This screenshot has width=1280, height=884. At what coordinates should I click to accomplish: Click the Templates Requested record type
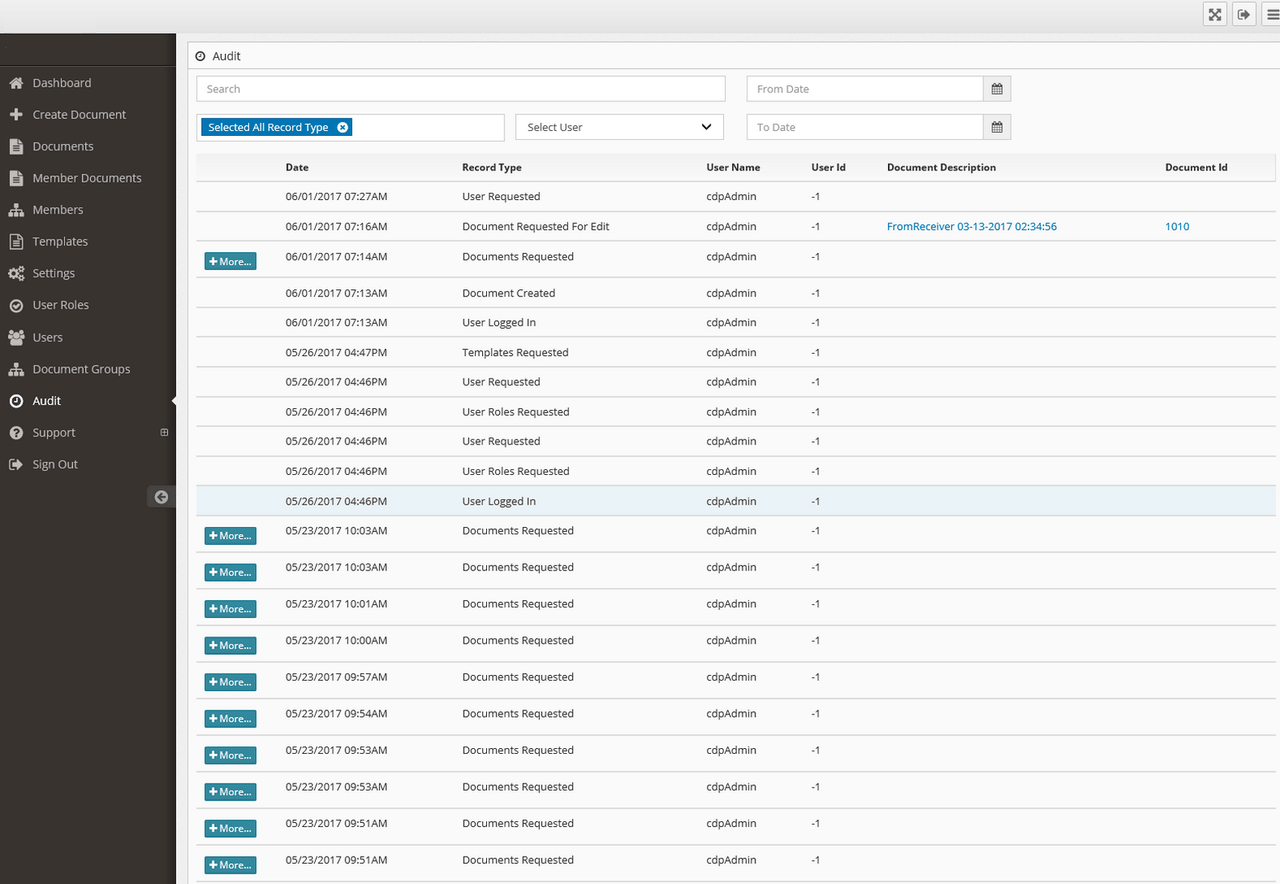[x=515, y=353]
